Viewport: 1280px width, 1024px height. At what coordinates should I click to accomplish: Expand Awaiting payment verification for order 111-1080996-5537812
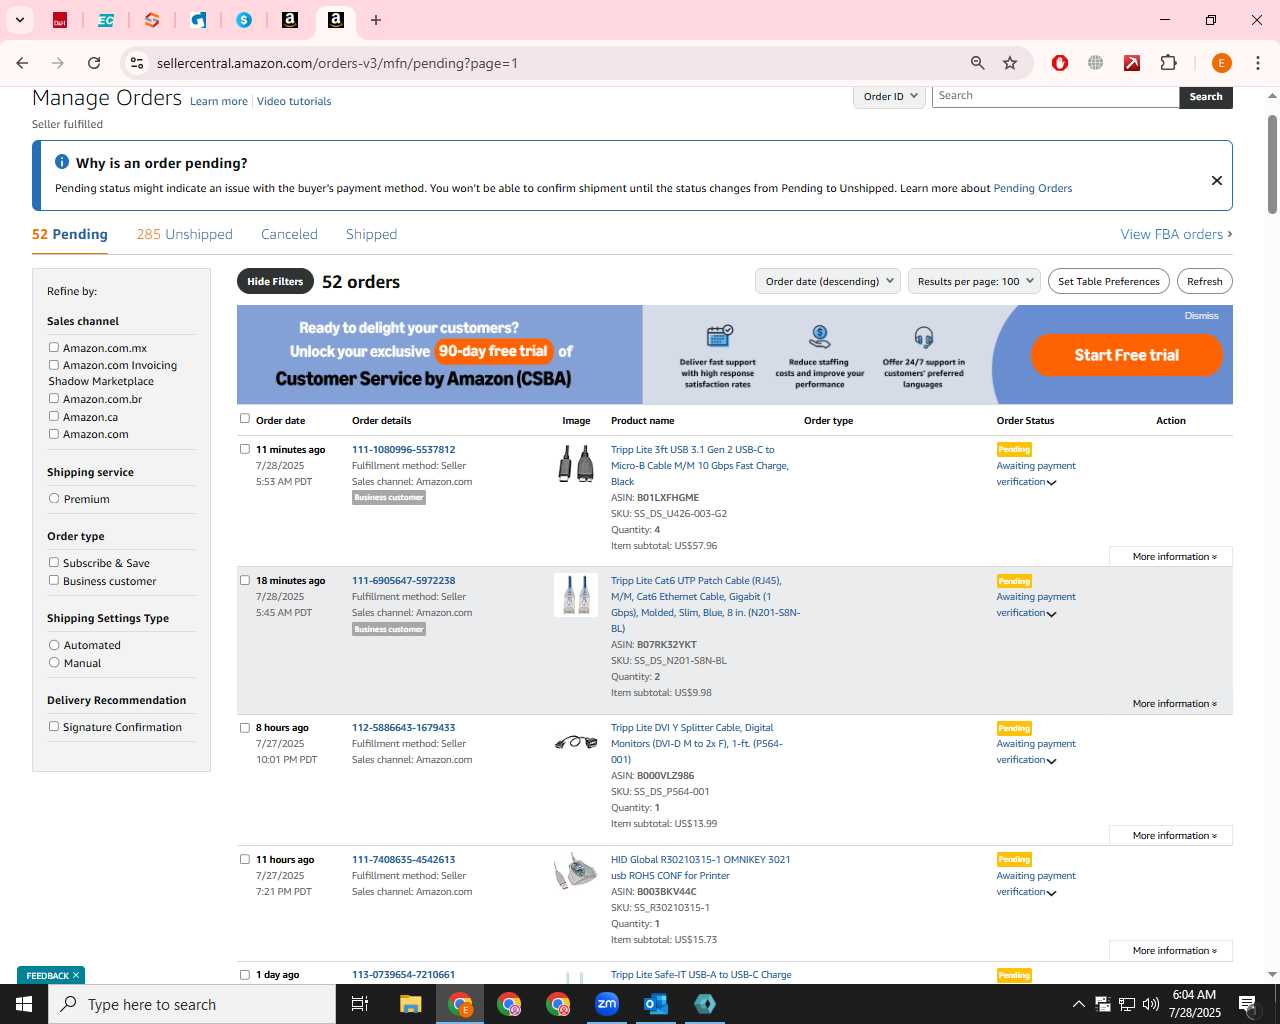pos(1036,473)
